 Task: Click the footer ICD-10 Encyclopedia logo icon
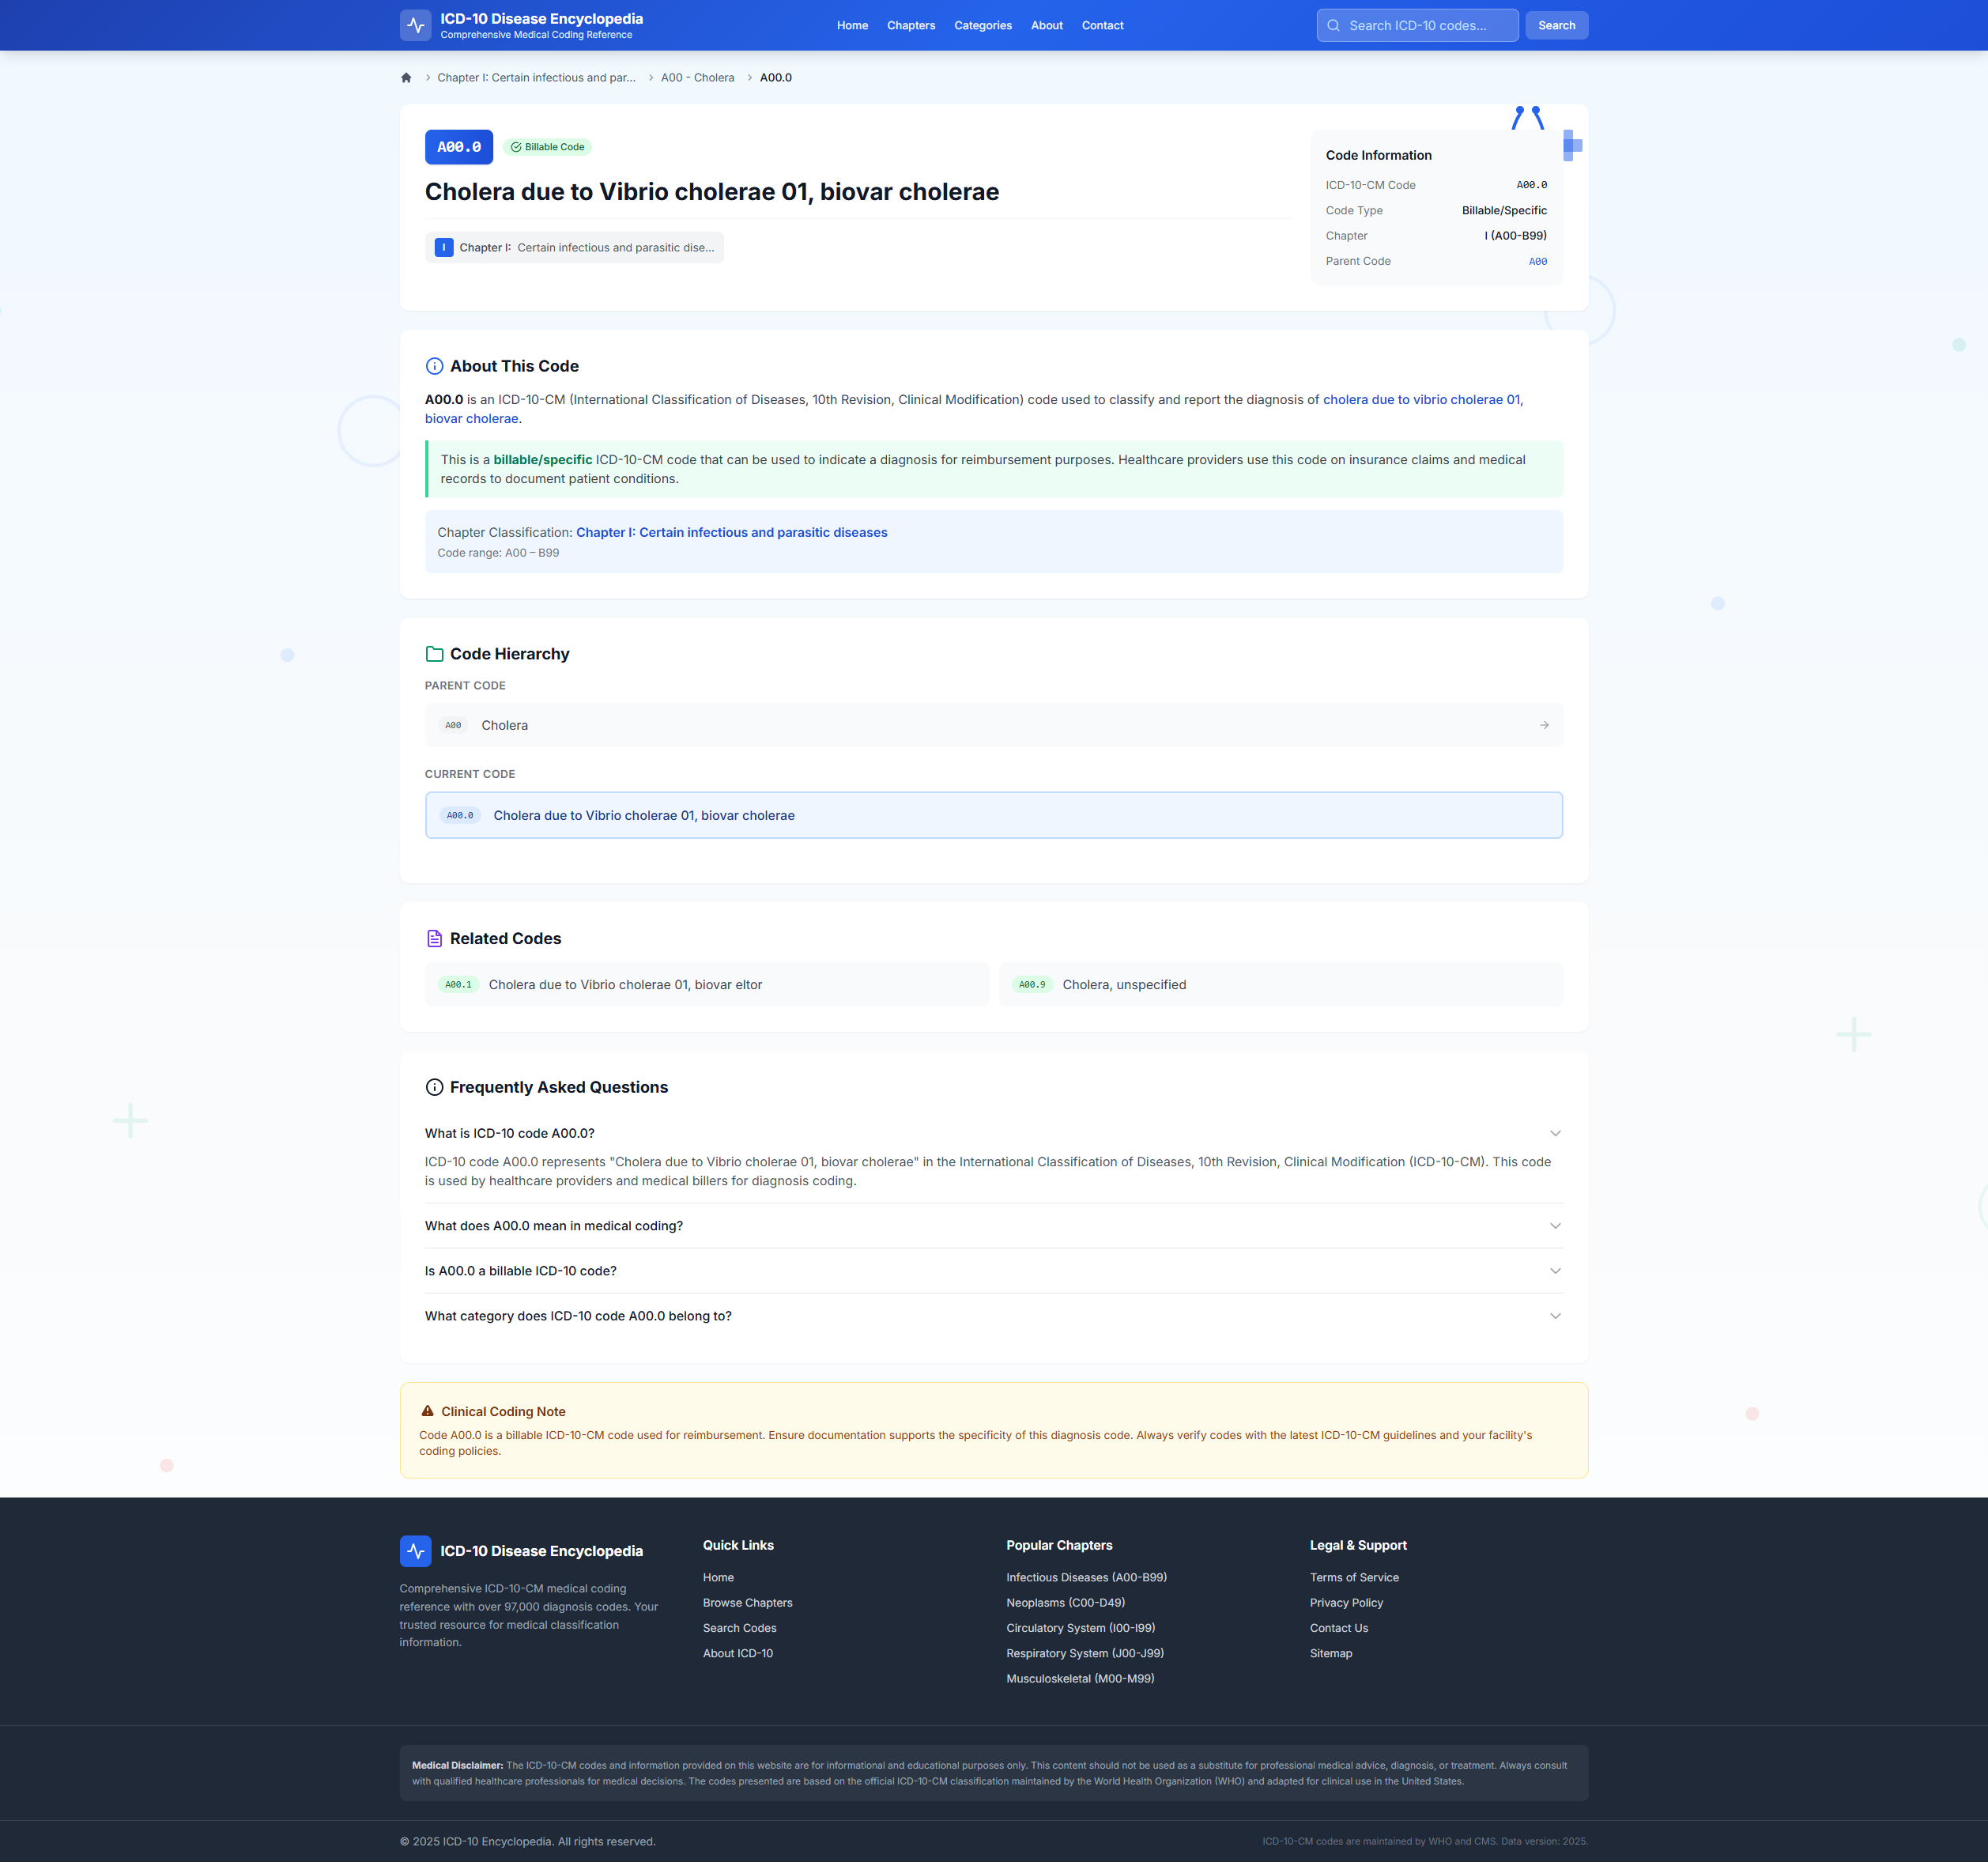[415, 1551]
